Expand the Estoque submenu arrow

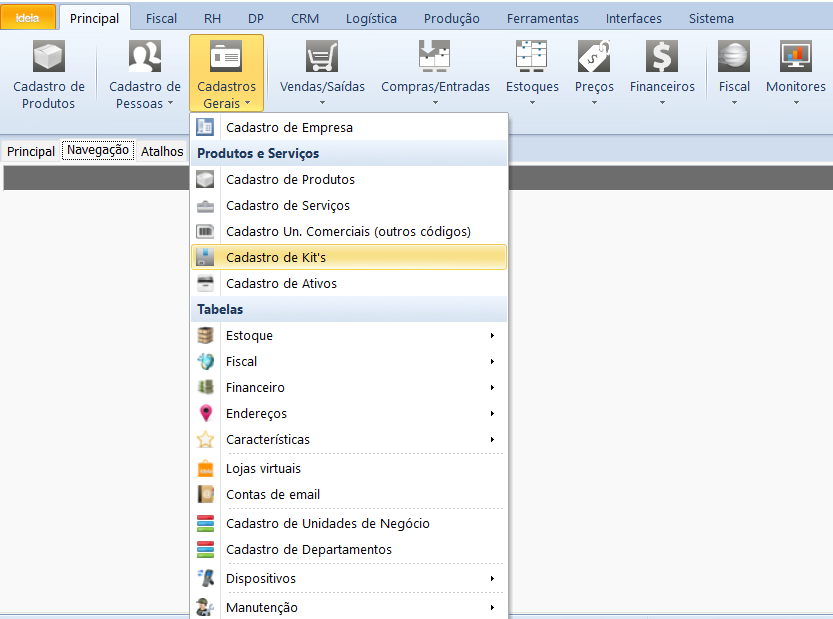492,336
